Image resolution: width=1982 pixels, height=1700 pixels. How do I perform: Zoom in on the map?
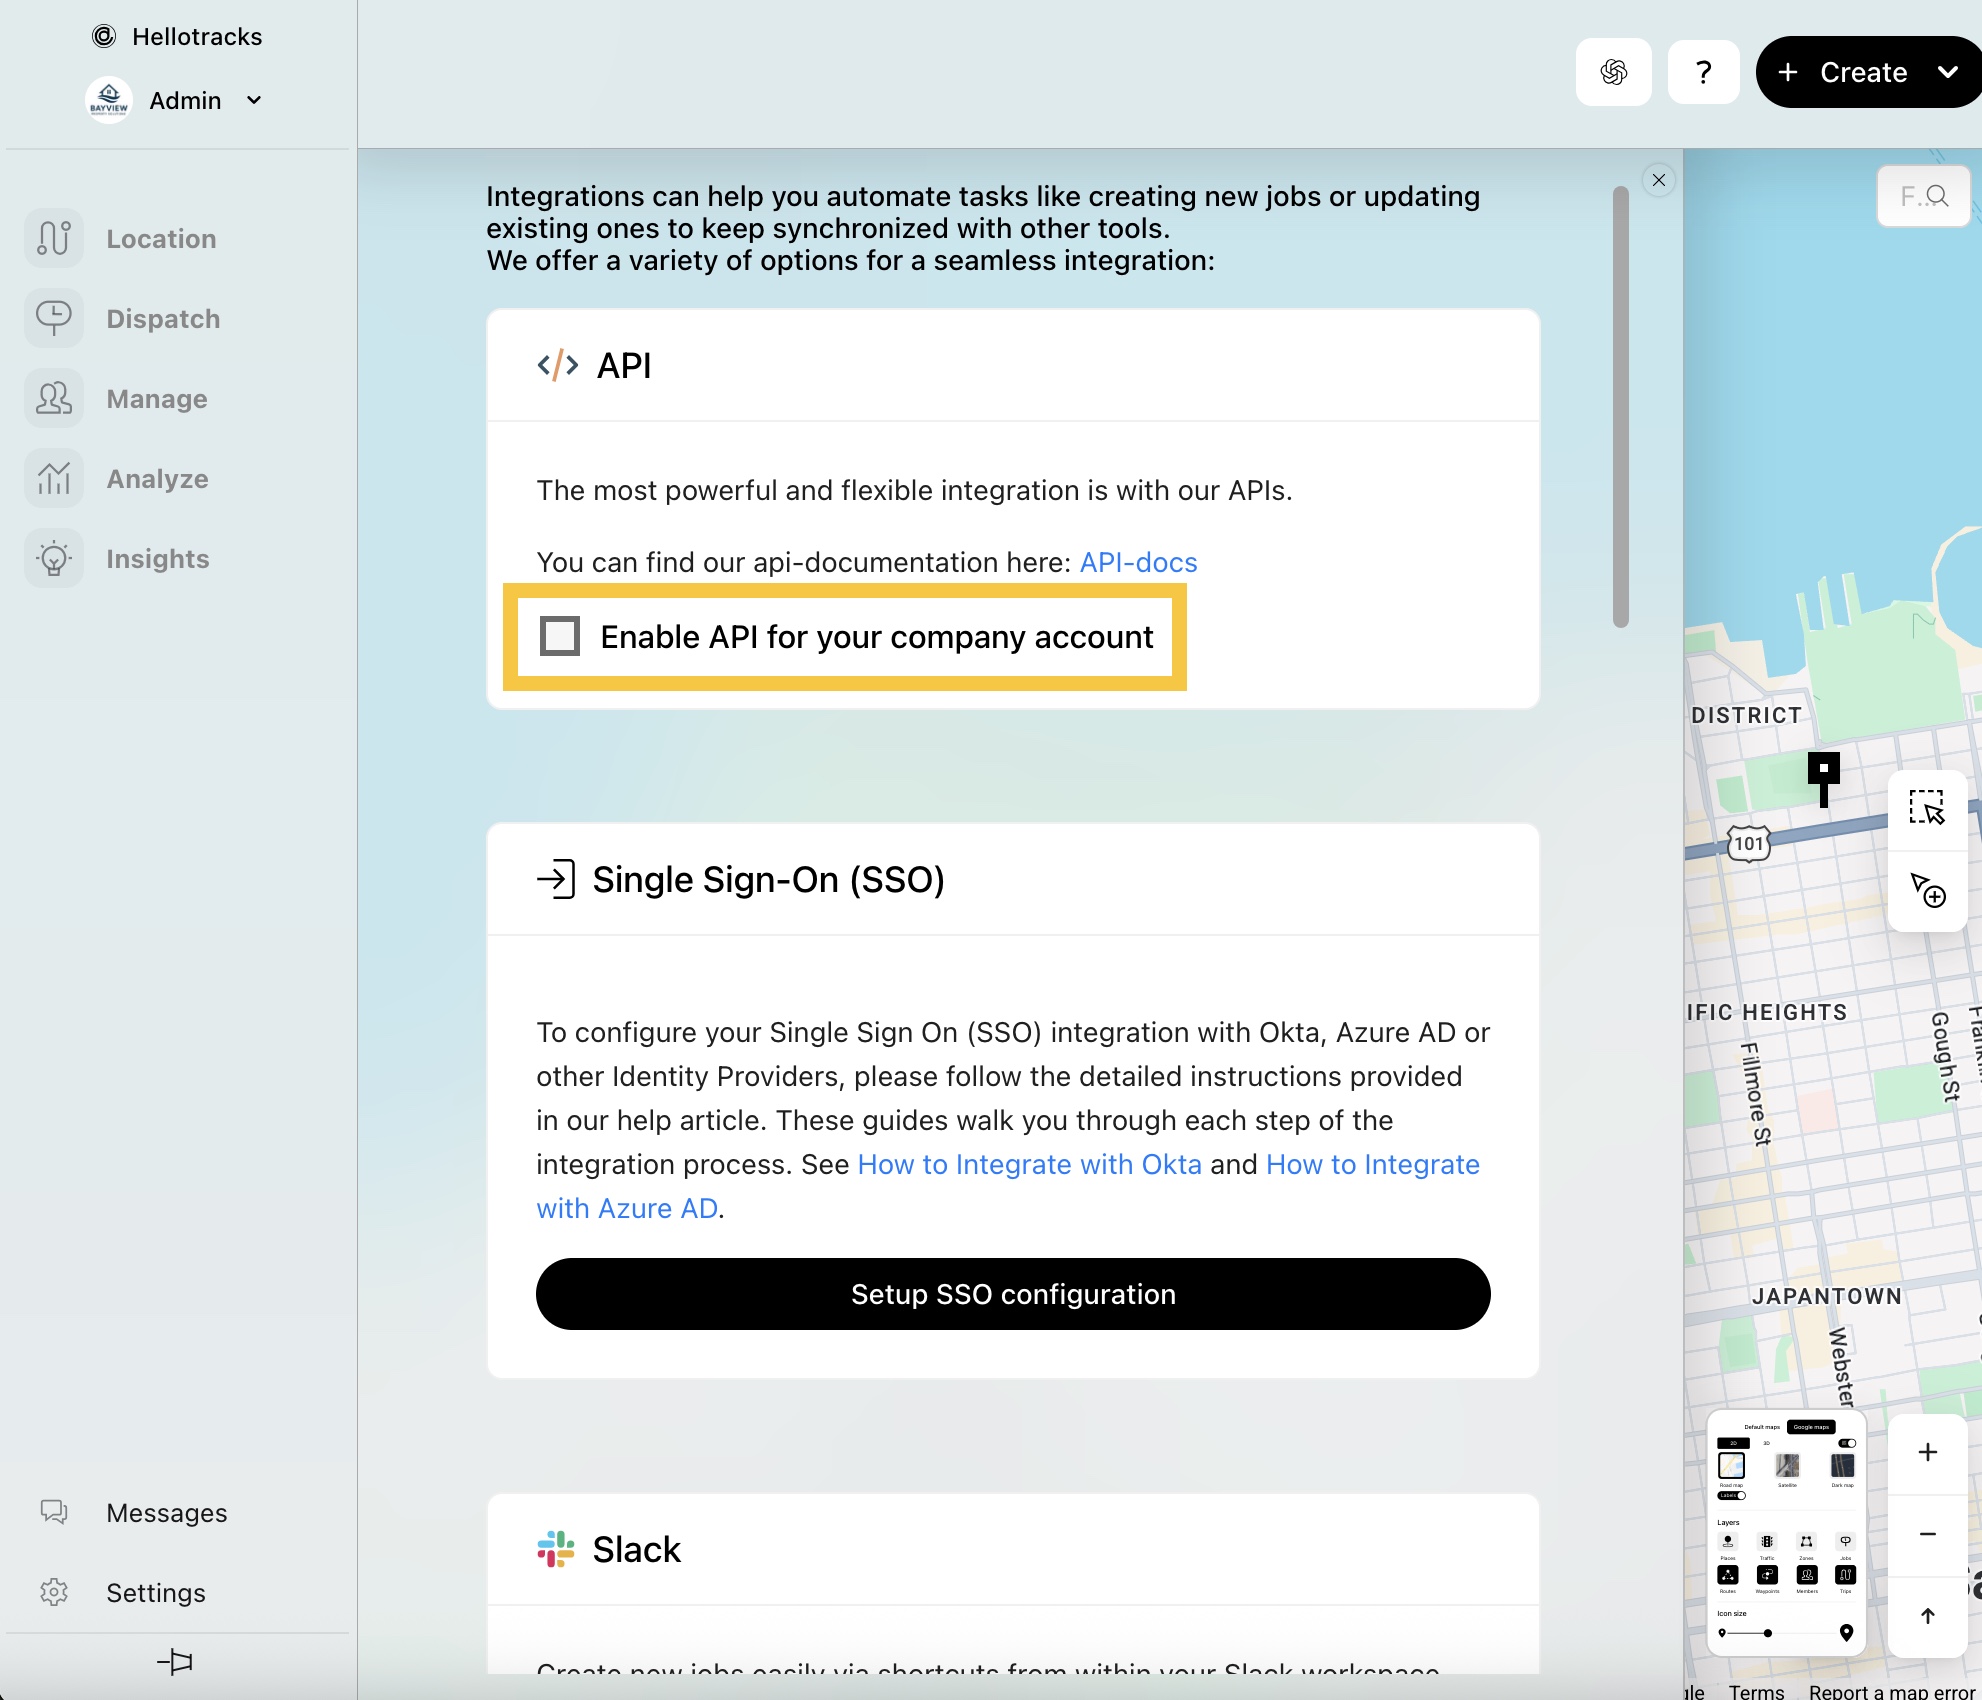pyautogui.click(x=1927, y=1452)
